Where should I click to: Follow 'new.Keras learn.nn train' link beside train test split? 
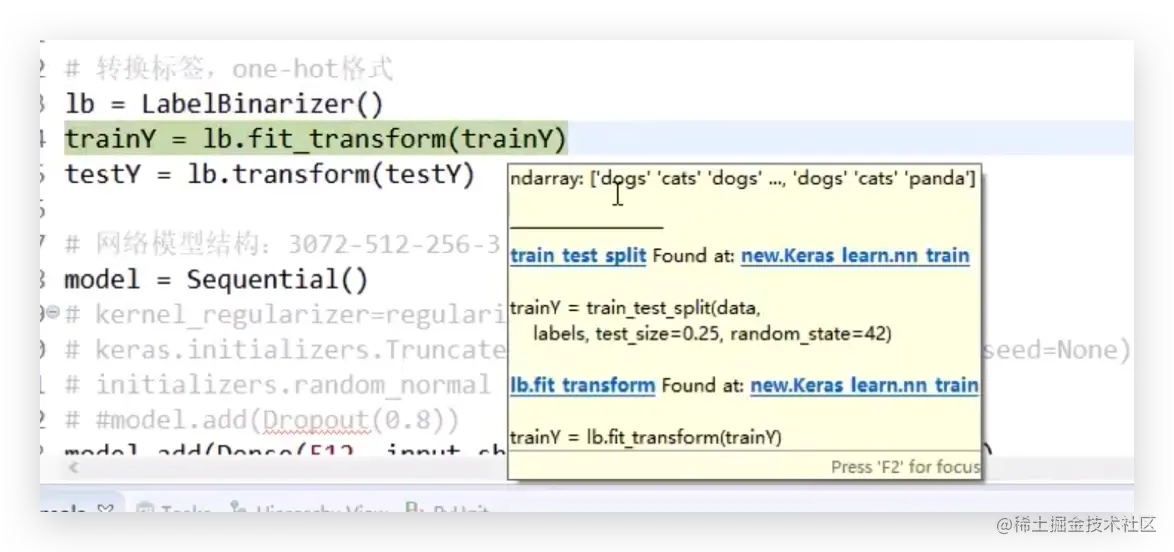pos(855,256)
